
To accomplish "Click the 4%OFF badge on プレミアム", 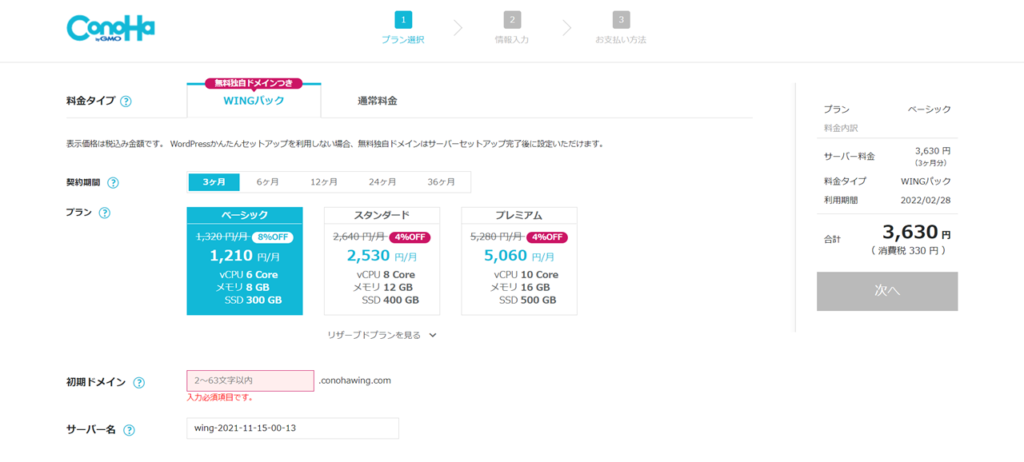I will (547, 237).
